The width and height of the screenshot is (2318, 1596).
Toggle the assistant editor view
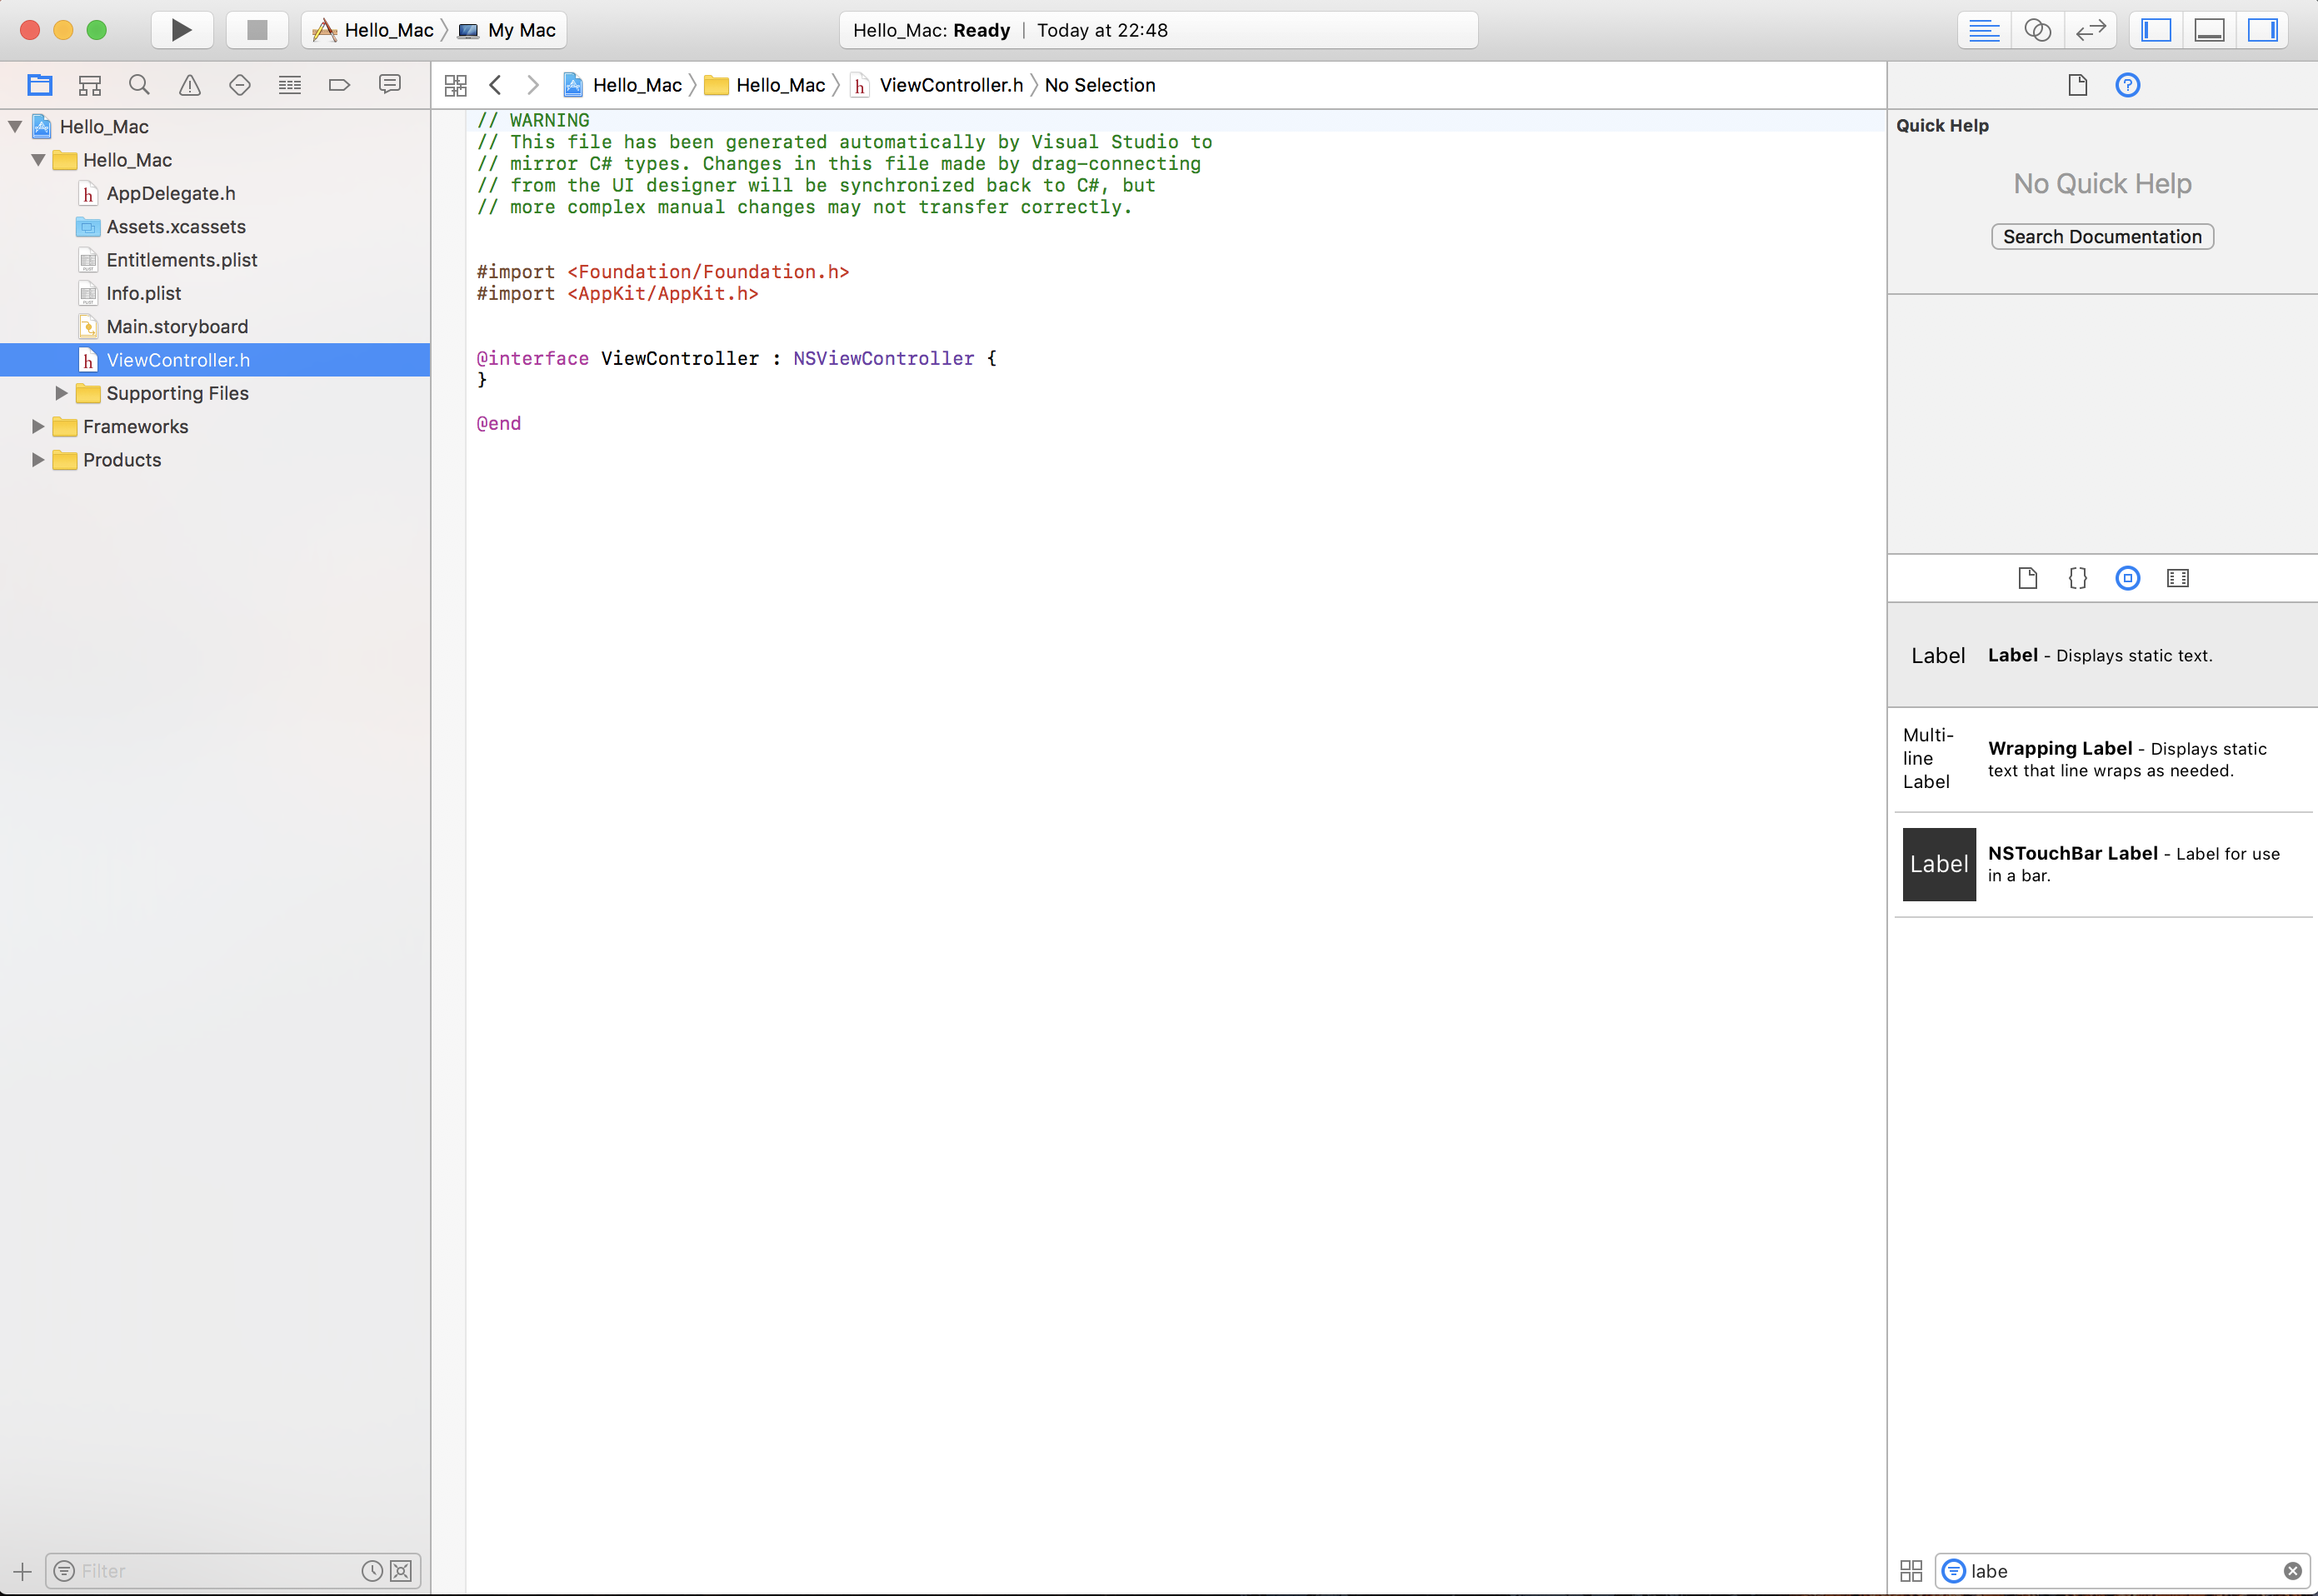pyautogui.click(x=2038, y=30)
